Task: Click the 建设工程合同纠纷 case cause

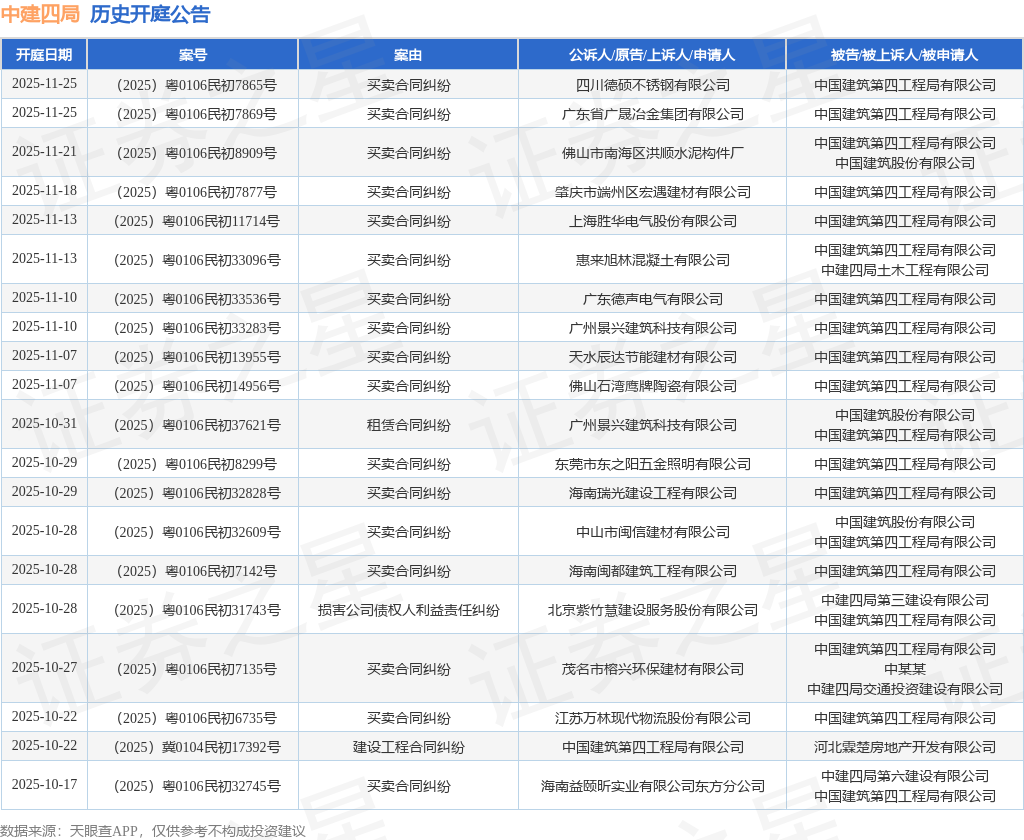Action: (x=408, y=747)
